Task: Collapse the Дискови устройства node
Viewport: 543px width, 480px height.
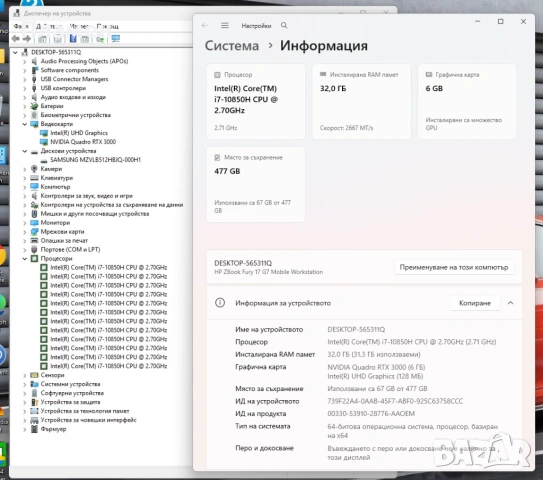Action: click(x=25, y=151)
